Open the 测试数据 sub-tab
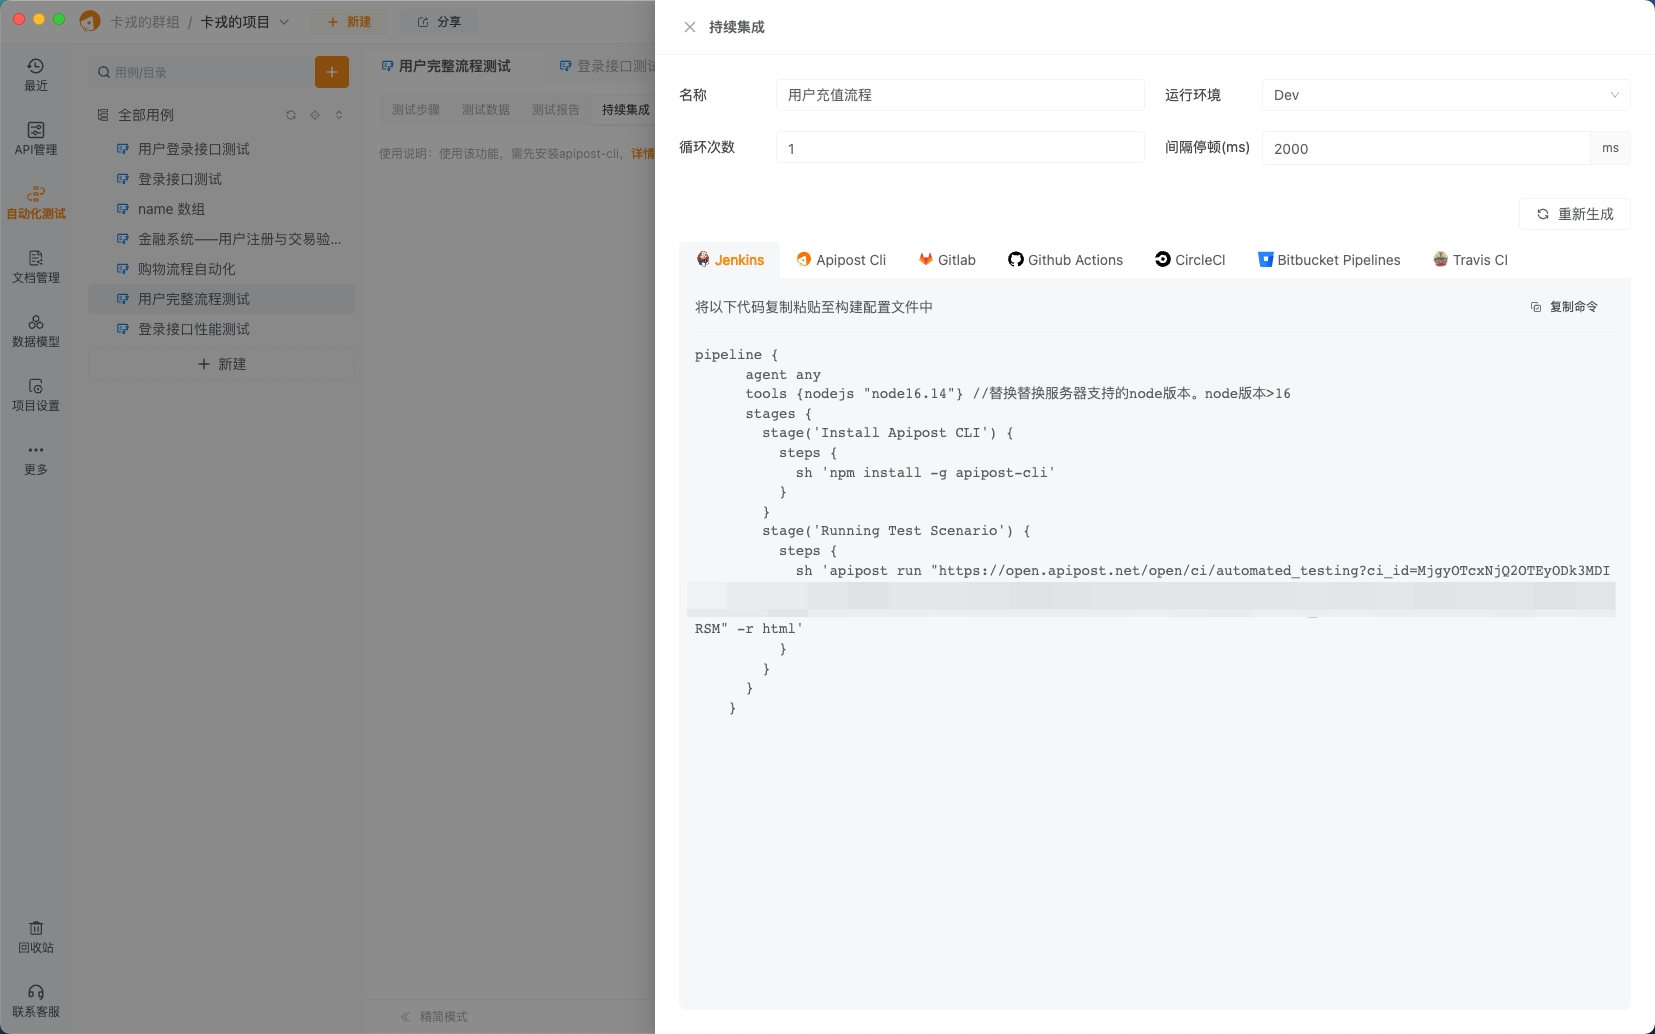The image size is (1655, 1034). point(486,110)
